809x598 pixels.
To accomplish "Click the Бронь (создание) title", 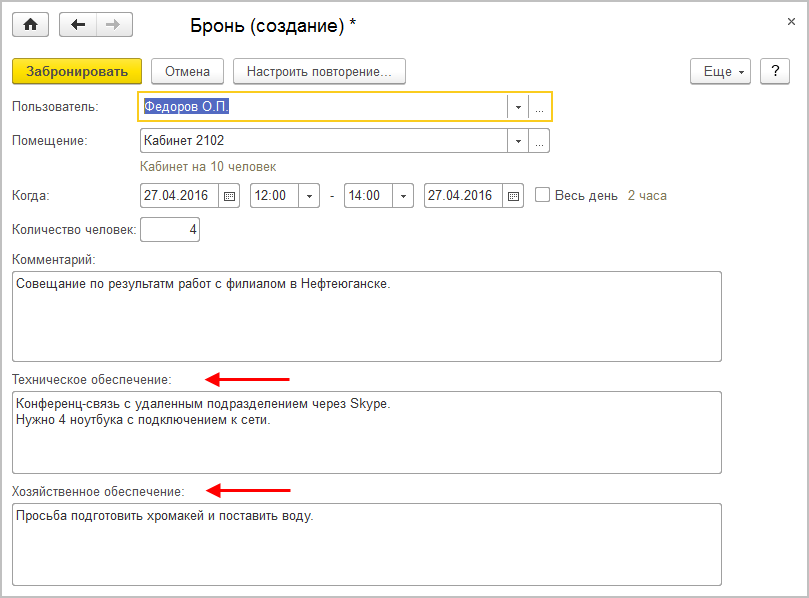I will point(273,25).
